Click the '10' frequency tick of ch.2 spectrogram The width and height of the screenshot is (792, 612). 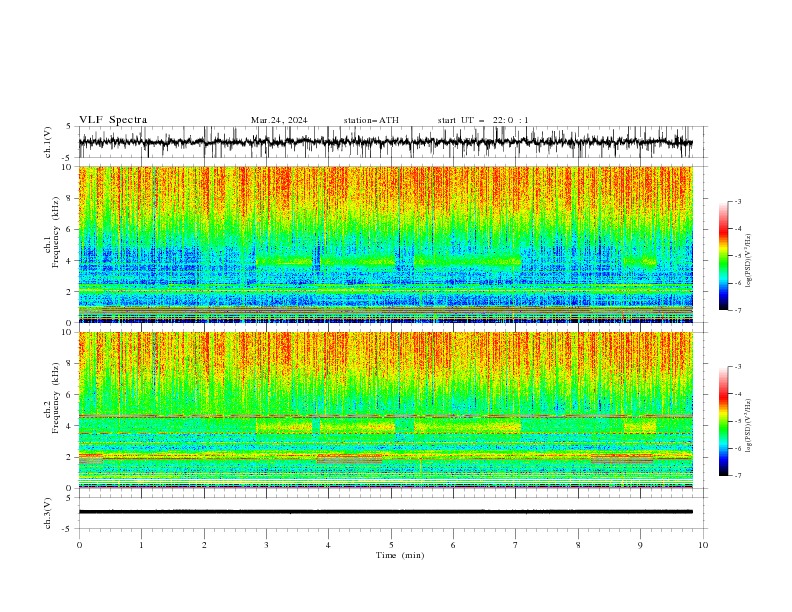(69, 332)
